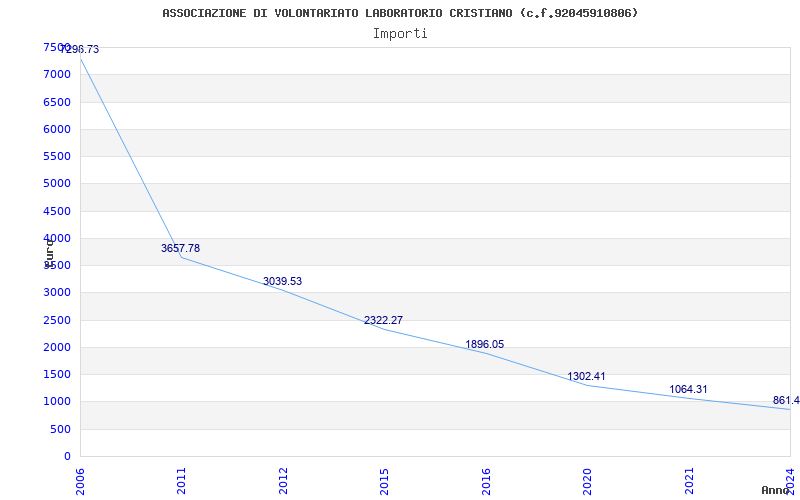Screen dimensions: 800x500
Task: Click the 2012 x-axis label
Action: pos(283,481)
